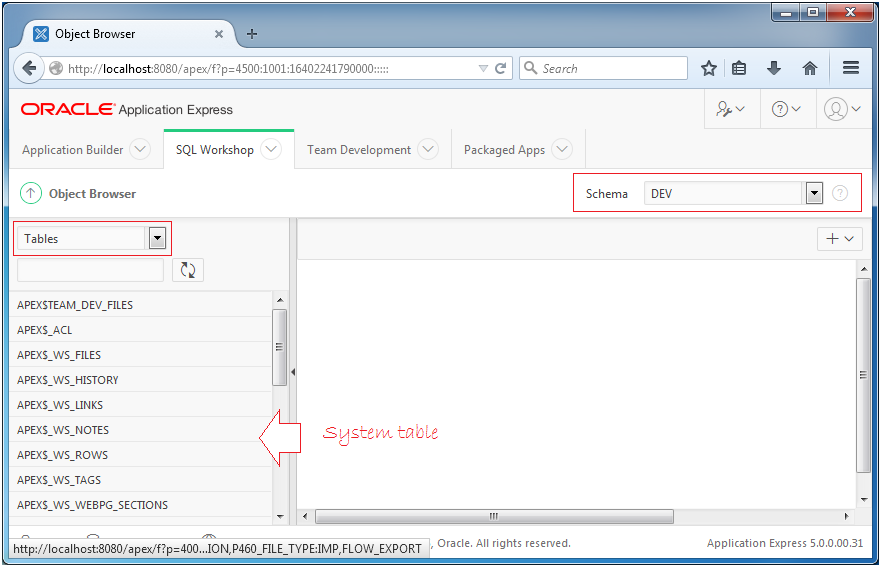
Task: Open the Packaged Apps tab
Action: click(x=504, y=150)
